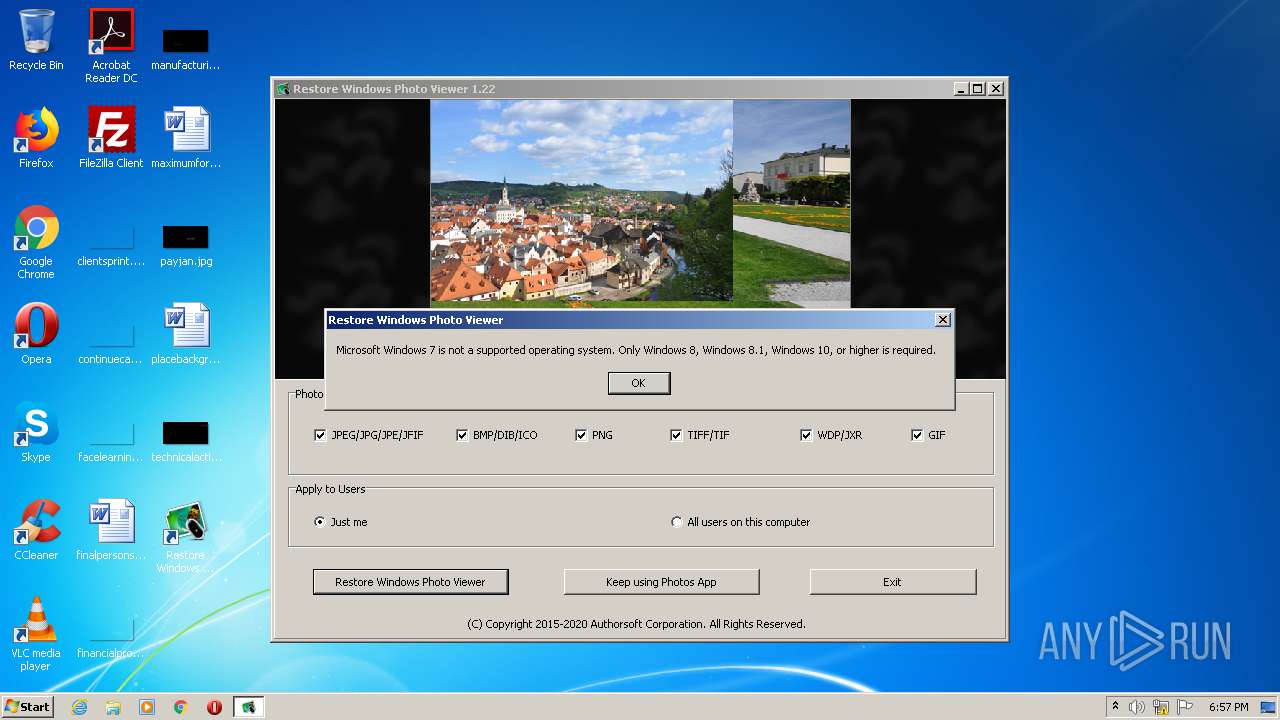Viewport: 1280px width, 720px height.
Task: Click the town panorama preview image
Action: pos(581,201)
